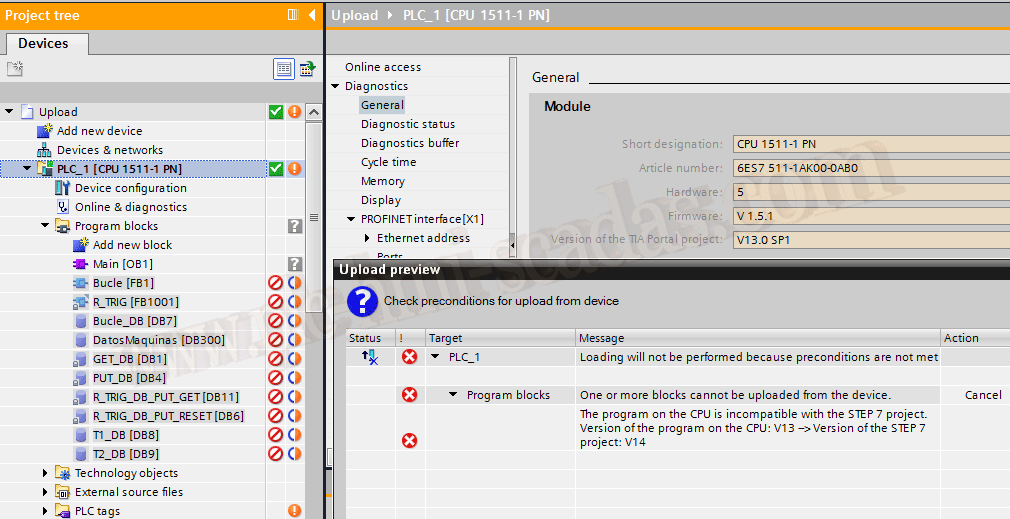Click the blue question mark preview icon
Viewport: 1010px width, 519px height.
[361, 301]
